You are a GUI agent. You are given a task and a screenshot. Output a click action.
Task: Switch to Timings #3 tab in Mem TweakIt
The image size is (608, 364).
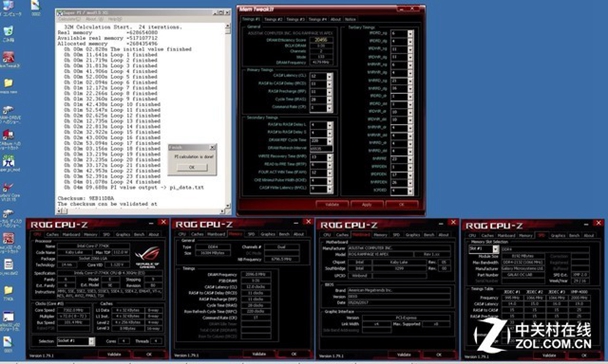pos(295,19)
